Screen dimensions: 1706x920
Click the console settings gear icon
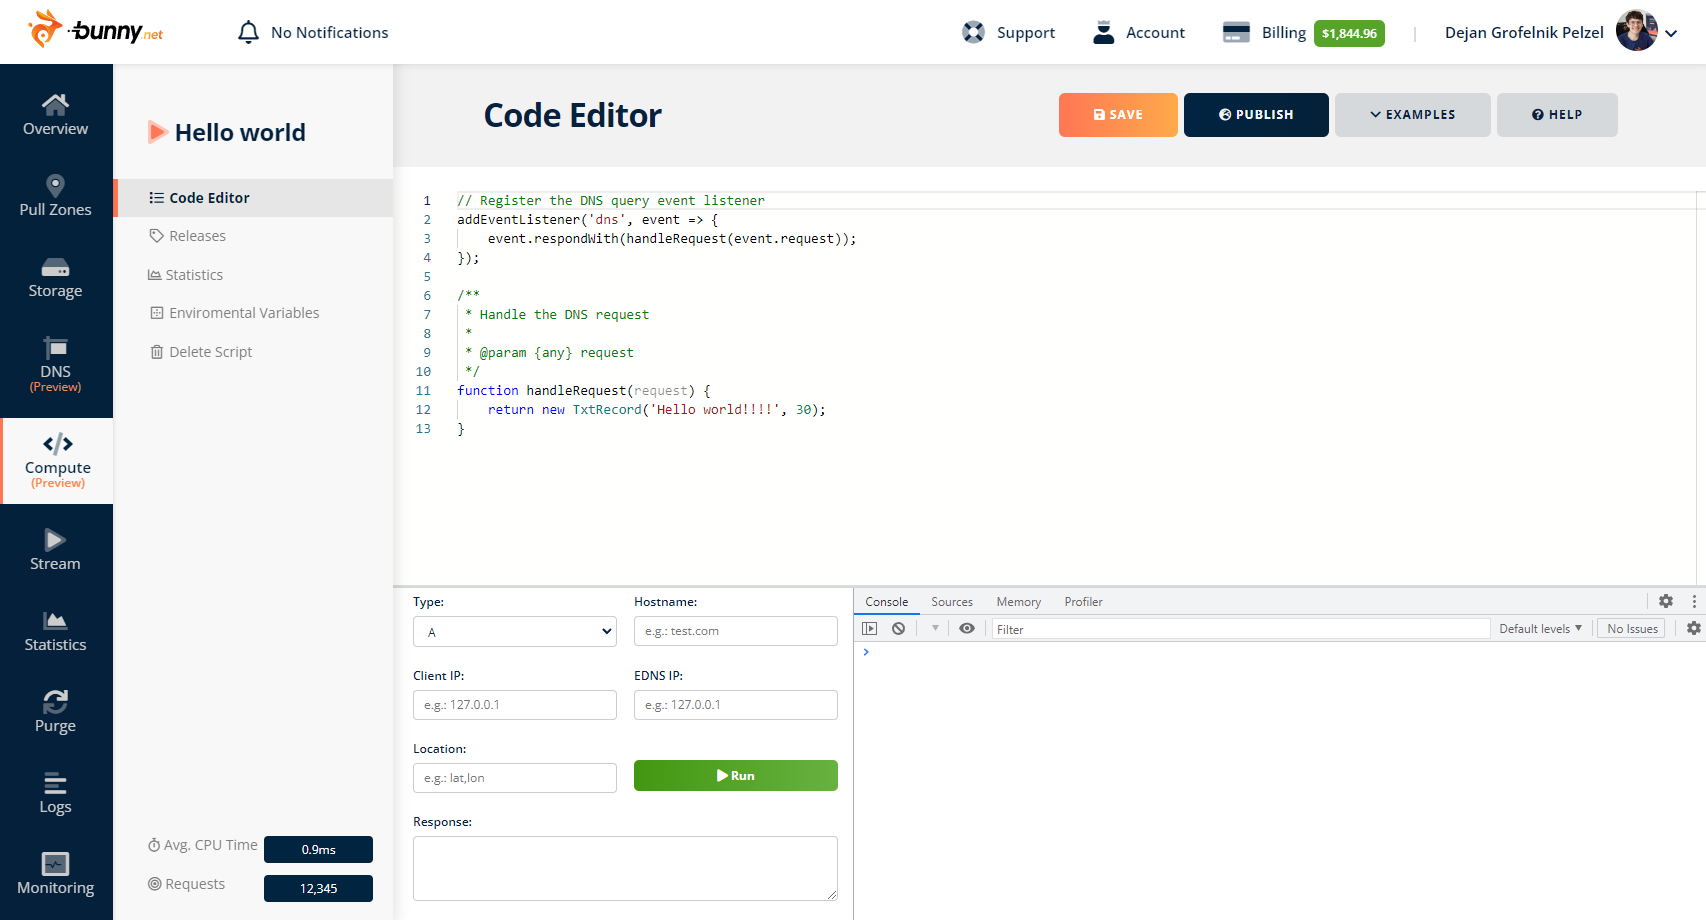pos(1666,601)
